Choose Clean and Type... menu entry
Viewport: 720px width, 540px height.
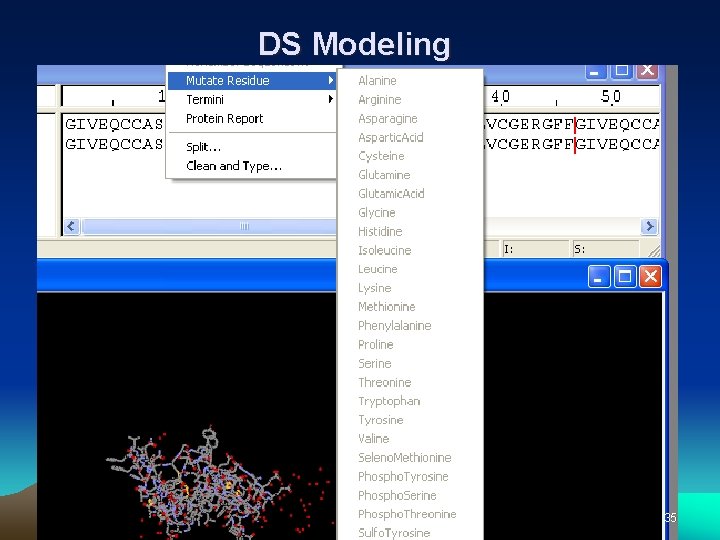pyautogui.click(x=252, y=166)
